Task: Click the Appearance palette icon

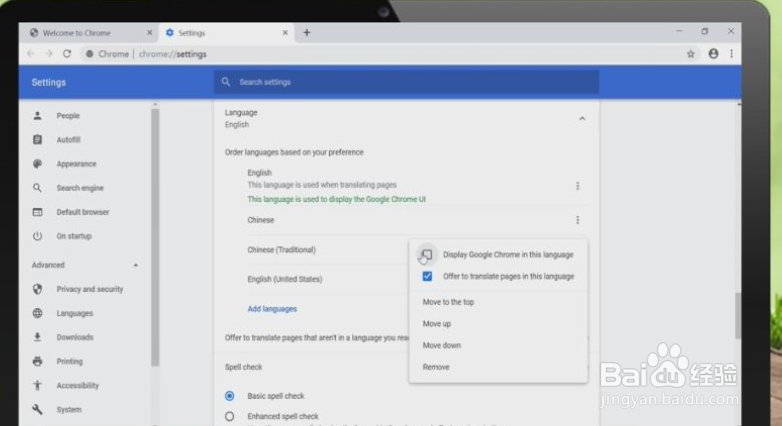Action: pos(37,164)
